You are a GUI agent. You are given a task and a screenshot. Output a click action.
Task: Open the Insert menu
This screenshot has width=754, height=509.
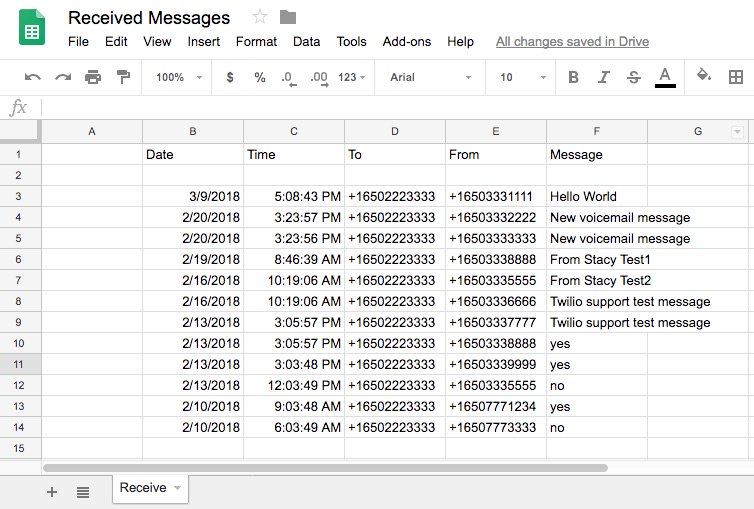203,42
